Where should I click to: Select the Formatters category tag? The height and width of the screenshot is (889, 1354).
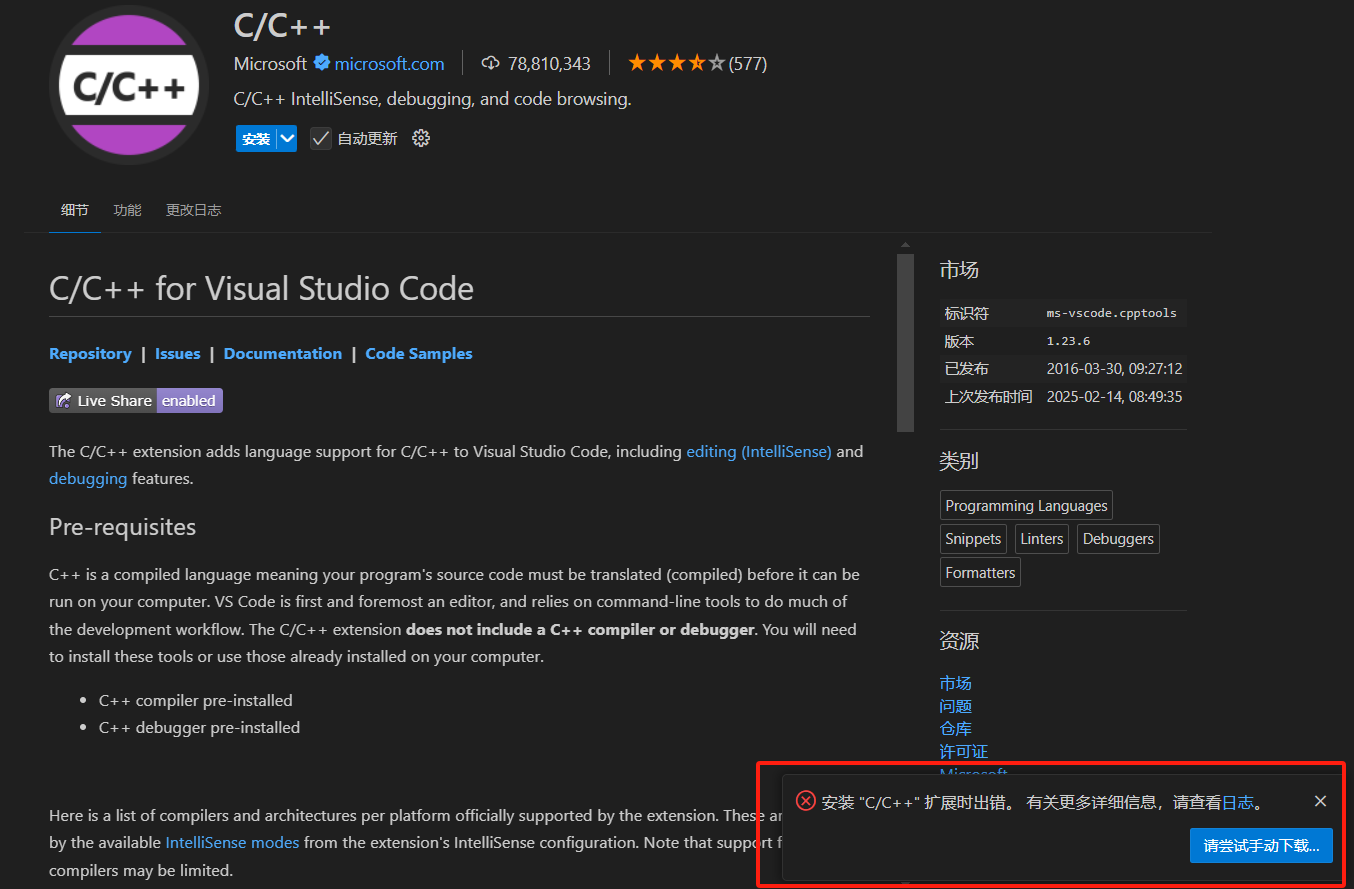click(x=980, y=573)
